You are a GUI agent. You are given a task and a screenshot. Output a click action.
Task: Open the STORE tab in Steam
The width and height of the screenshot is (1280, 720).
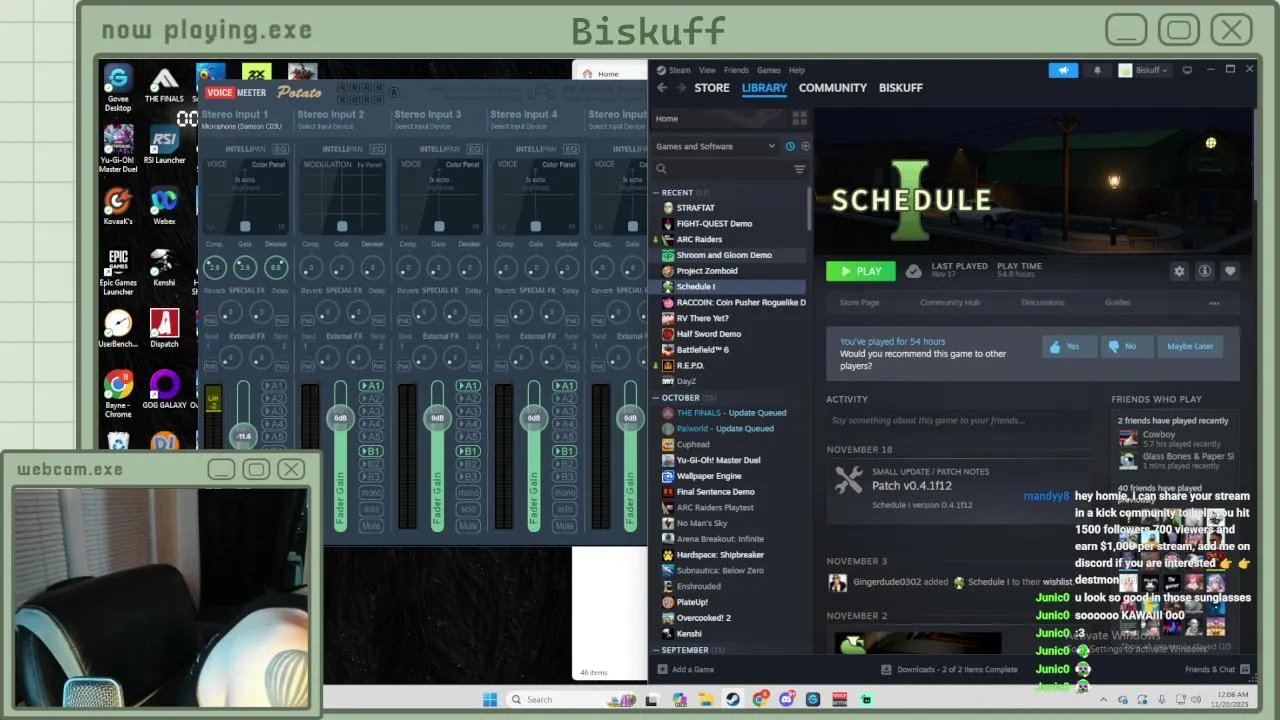(712, 88)
